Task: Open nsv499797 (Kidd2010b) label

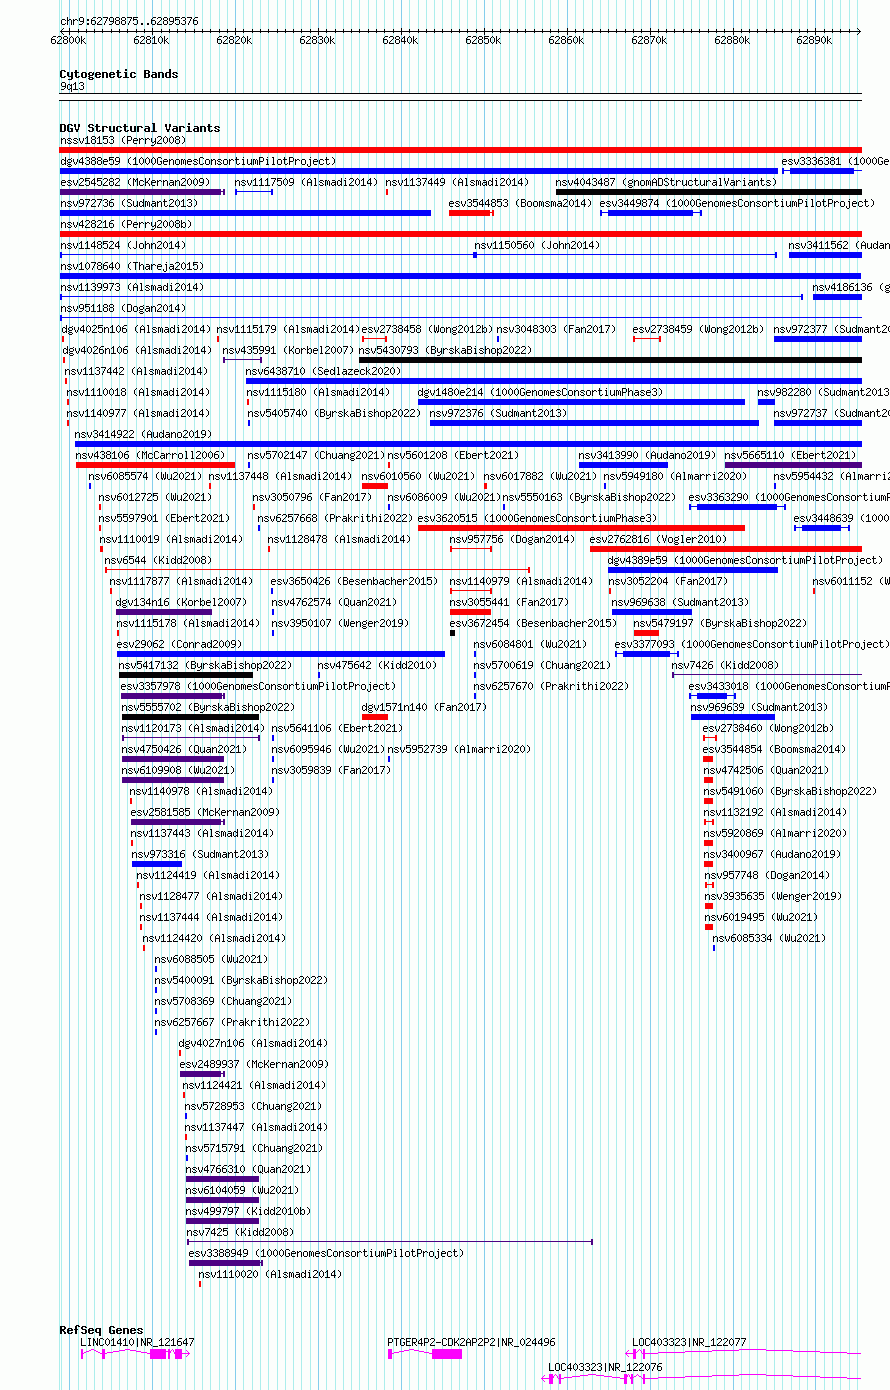Action: (x=249, y=1211)
